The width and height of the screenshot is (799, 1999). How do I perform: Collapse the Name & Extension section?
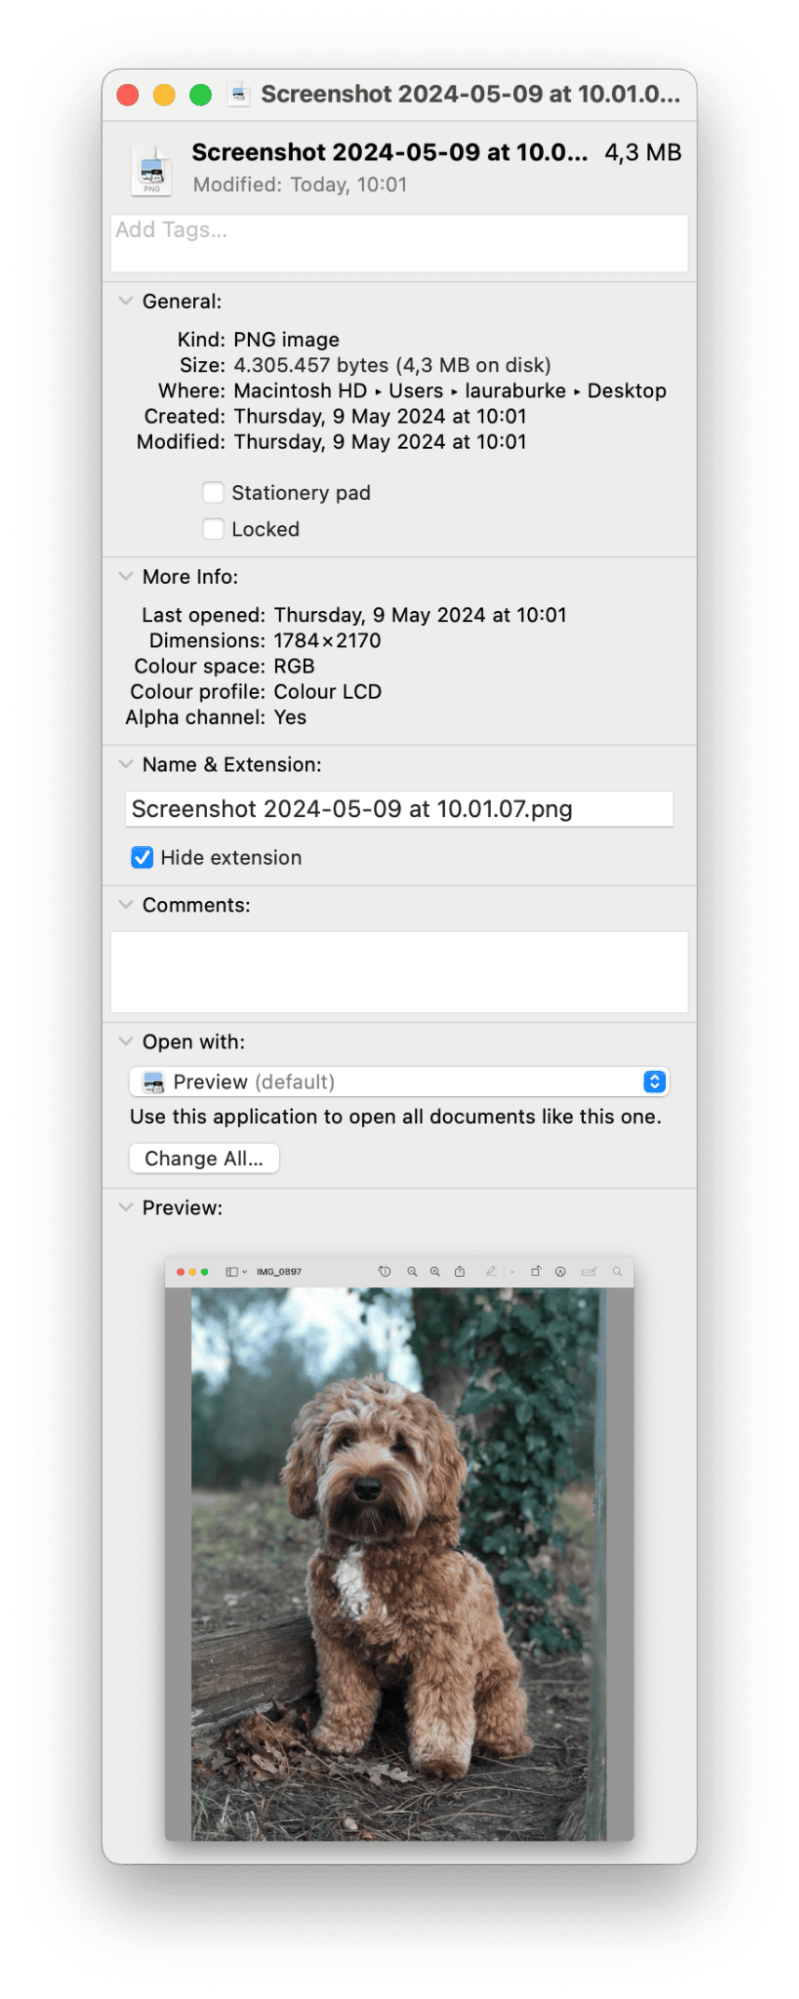tap(126, 765)
